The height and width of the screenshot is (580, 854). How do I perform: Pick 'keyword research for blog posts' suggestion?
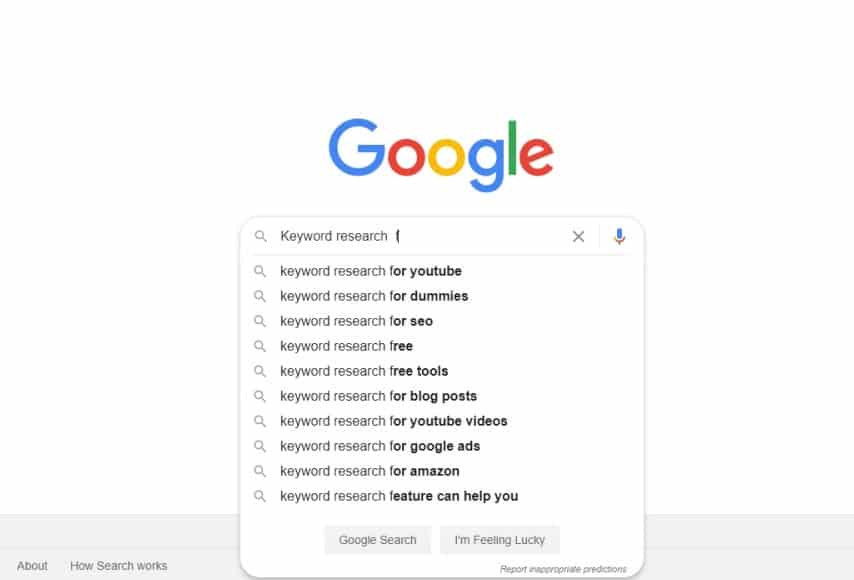[x=378, y=396]
